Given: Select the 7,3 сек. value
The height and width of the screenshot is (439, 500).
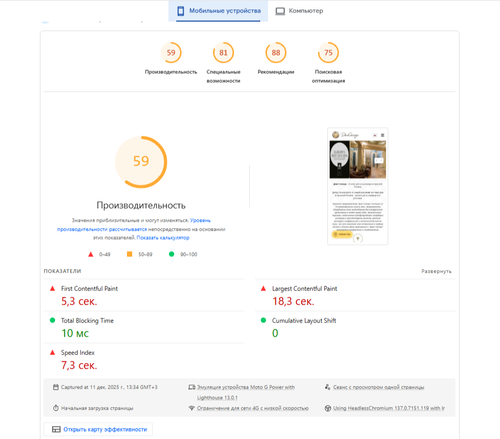Looking at the screenshot, I should 79,365.
